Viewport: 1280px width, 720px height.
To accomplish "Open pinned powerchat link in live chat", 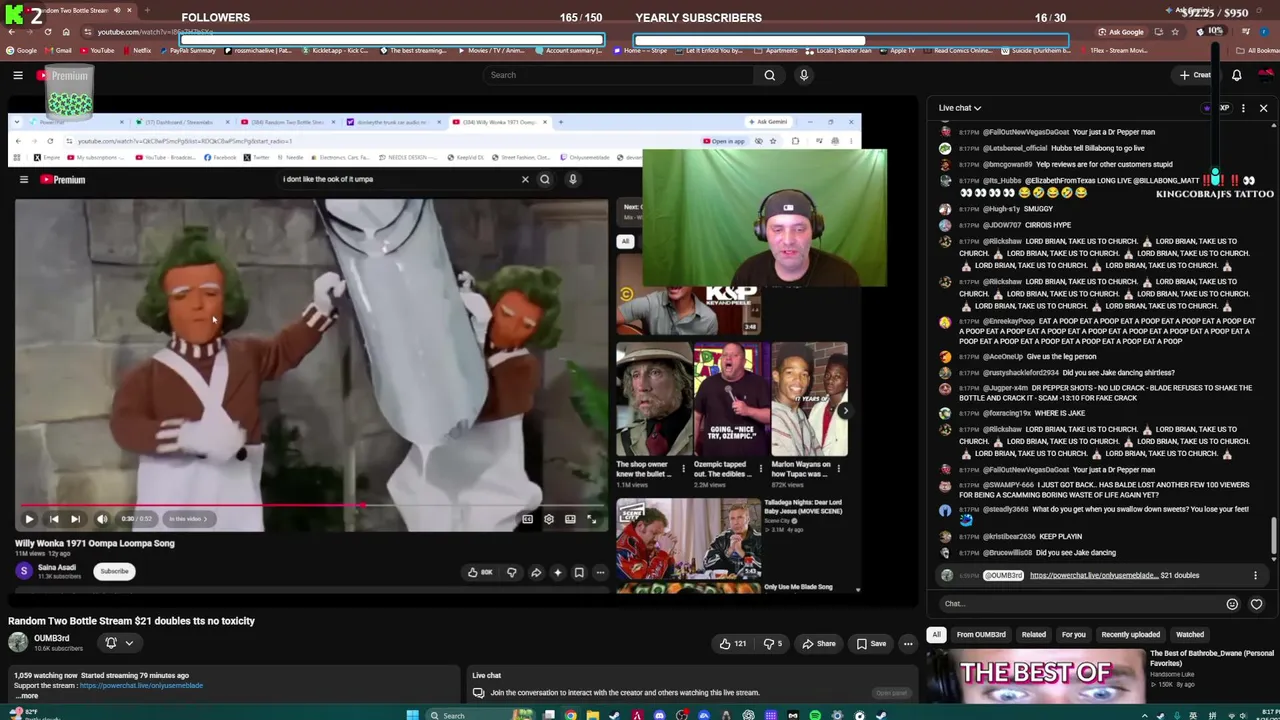I will (x=1093, y=576).
